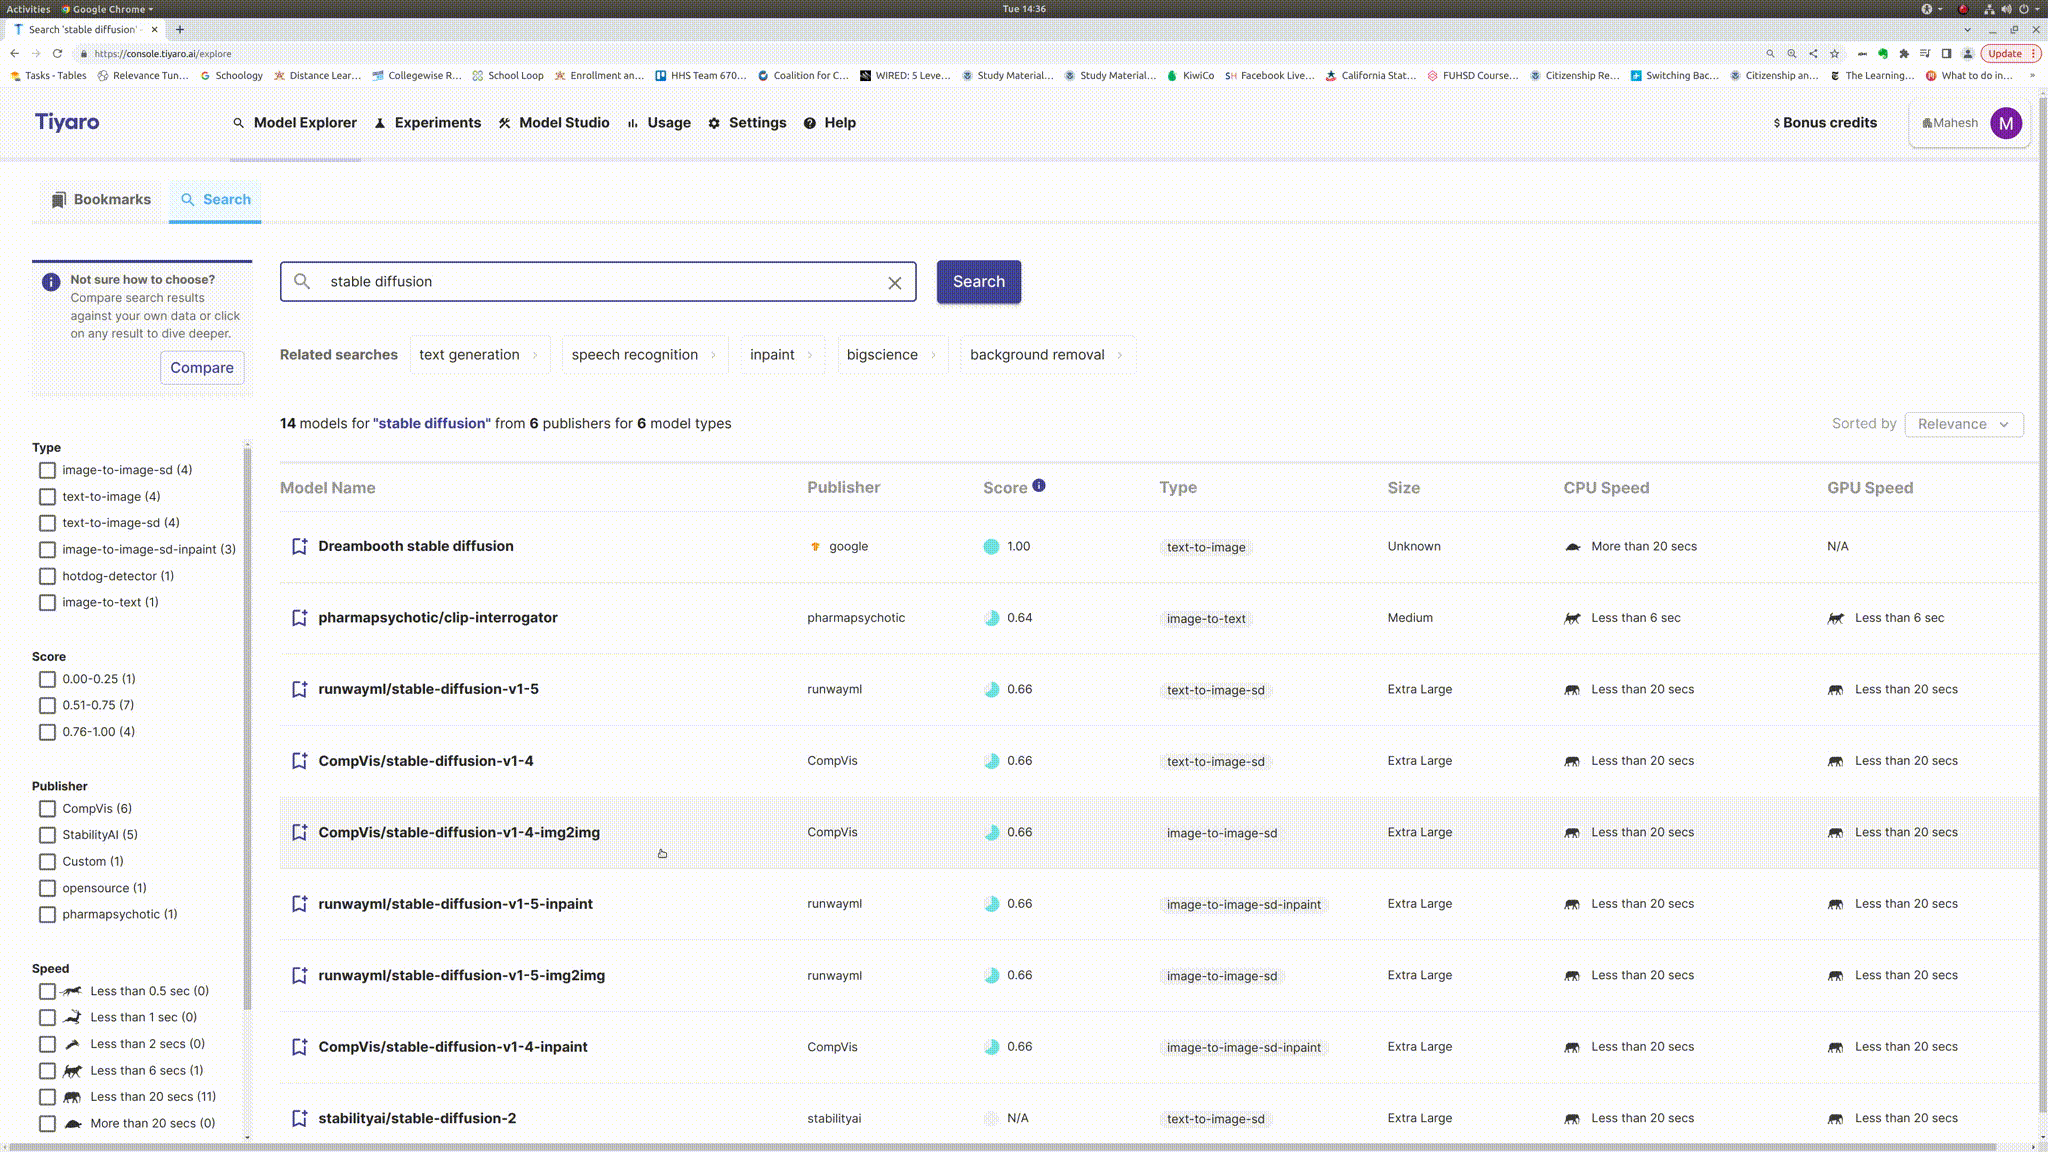Click the info icon in Not sure panel
2048x1152 pixels.
coord(51,282)
